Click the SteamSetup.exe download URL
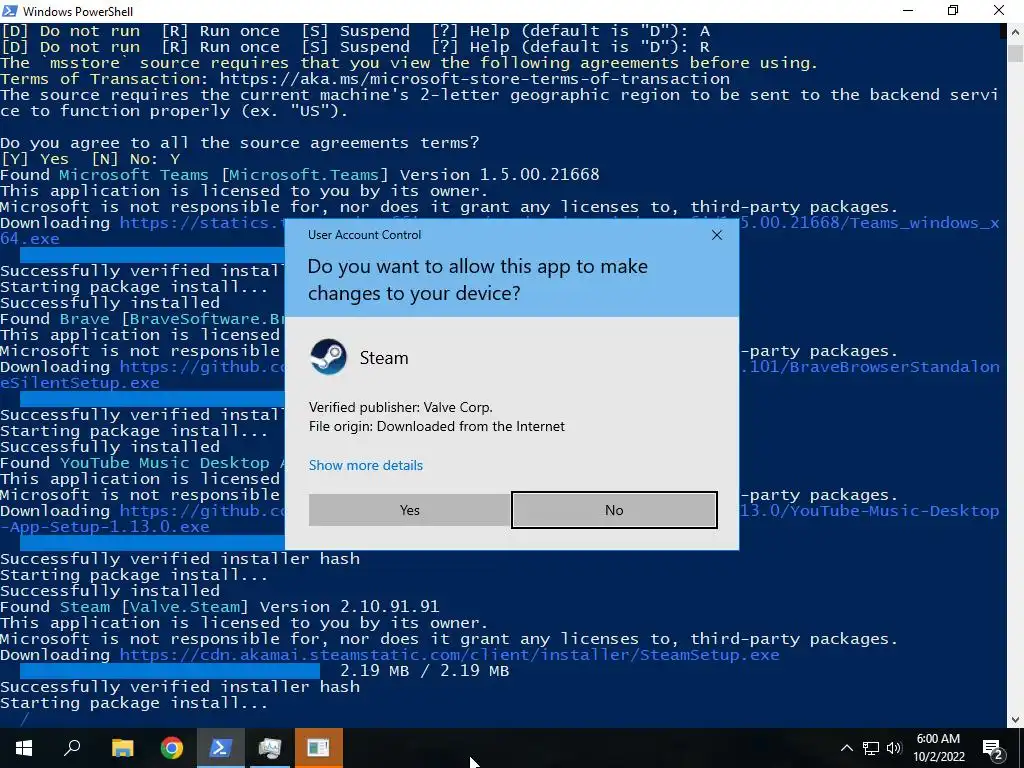The height and width of the screenshot is (768, 1024). (449, 654)
